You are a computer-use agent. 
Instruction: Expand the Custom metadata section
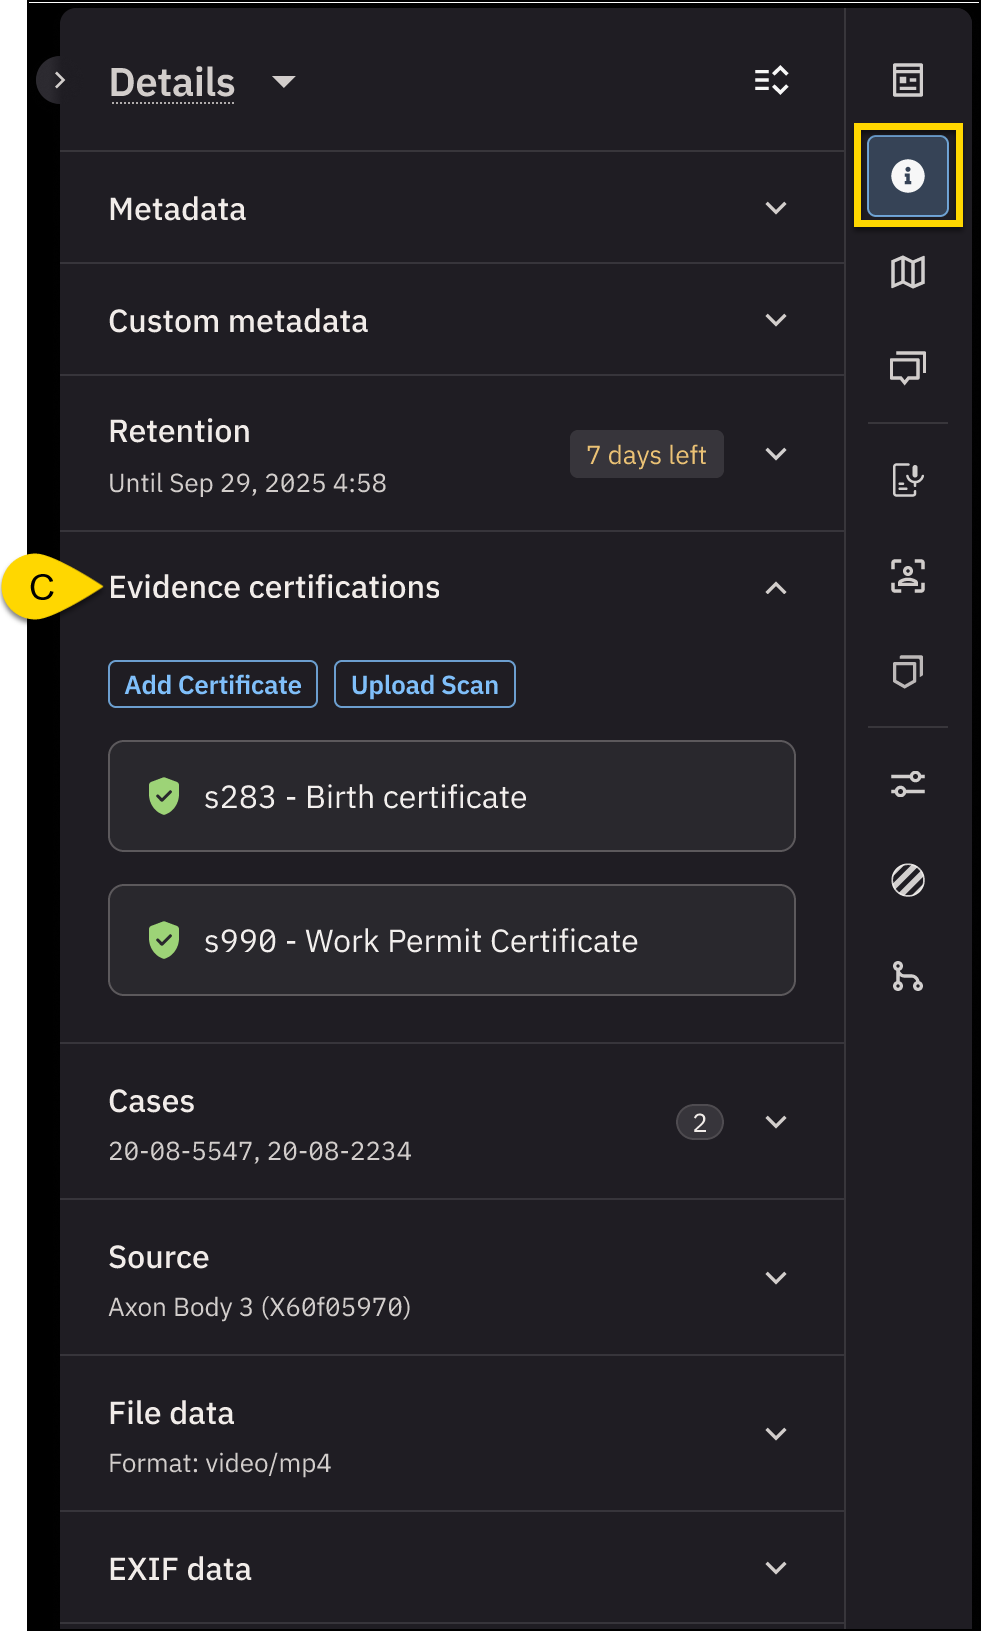pyautogui.click(x=775, y=320)
